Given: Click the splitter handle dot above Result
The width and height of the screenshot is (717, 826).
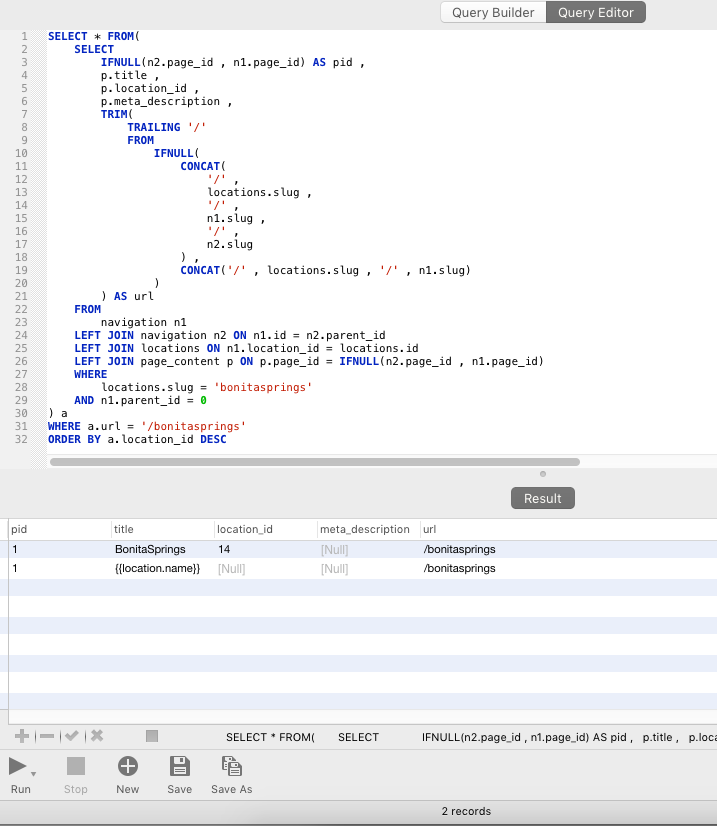Looking at the screenshot, I should [543, 474].
